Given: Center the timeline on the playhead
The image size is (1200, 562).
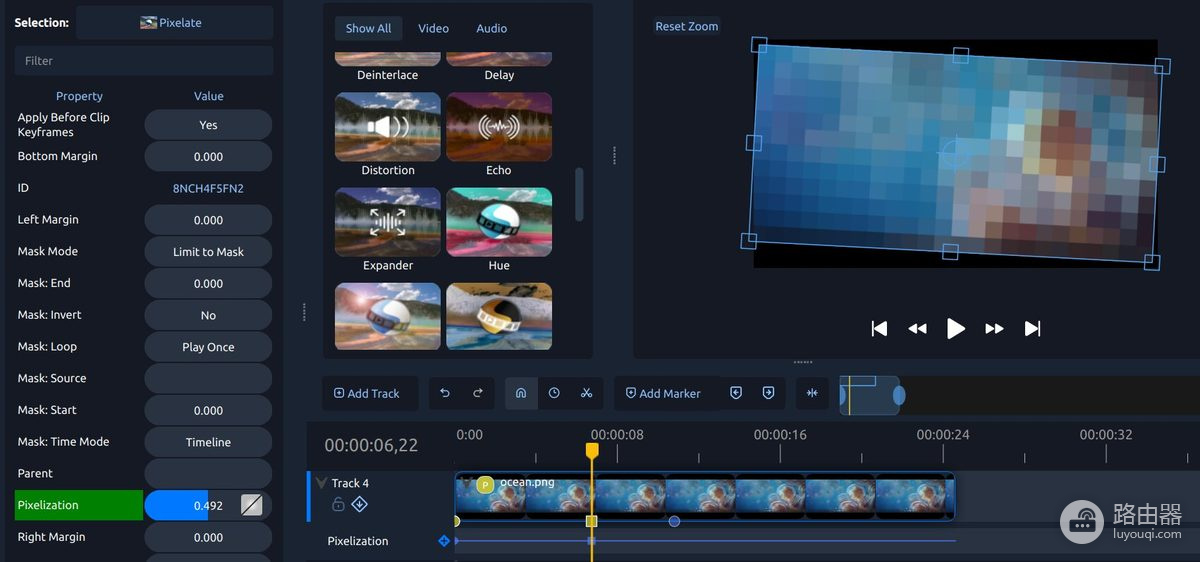Looking at the screenshot, I should coord(812,393).
